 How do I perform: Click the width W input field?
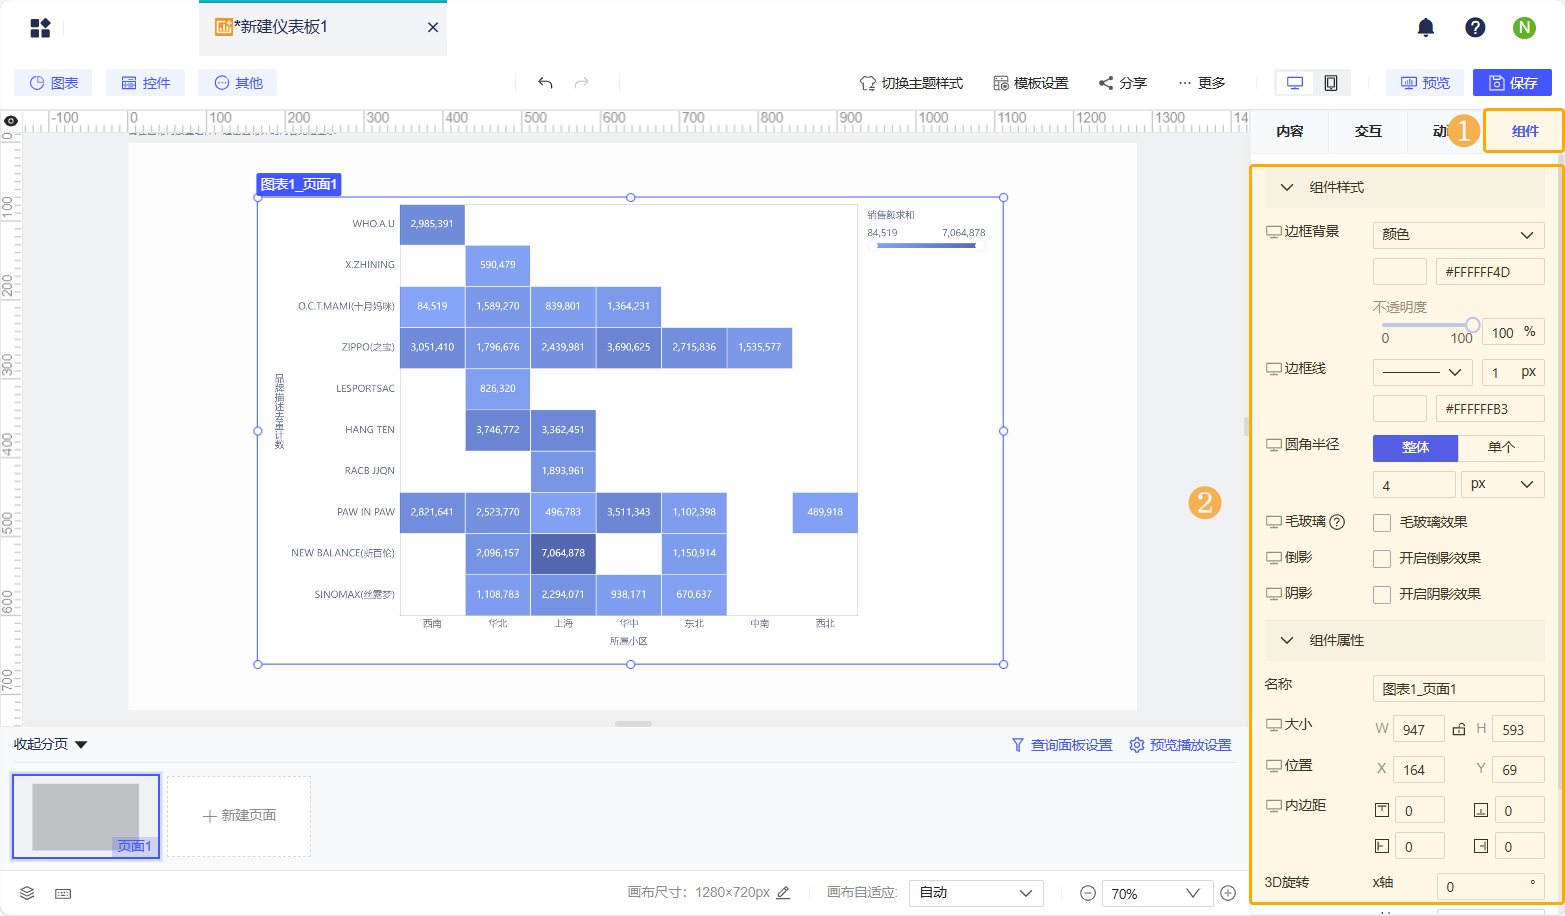pyautogui.click(x=1419, y=729)
